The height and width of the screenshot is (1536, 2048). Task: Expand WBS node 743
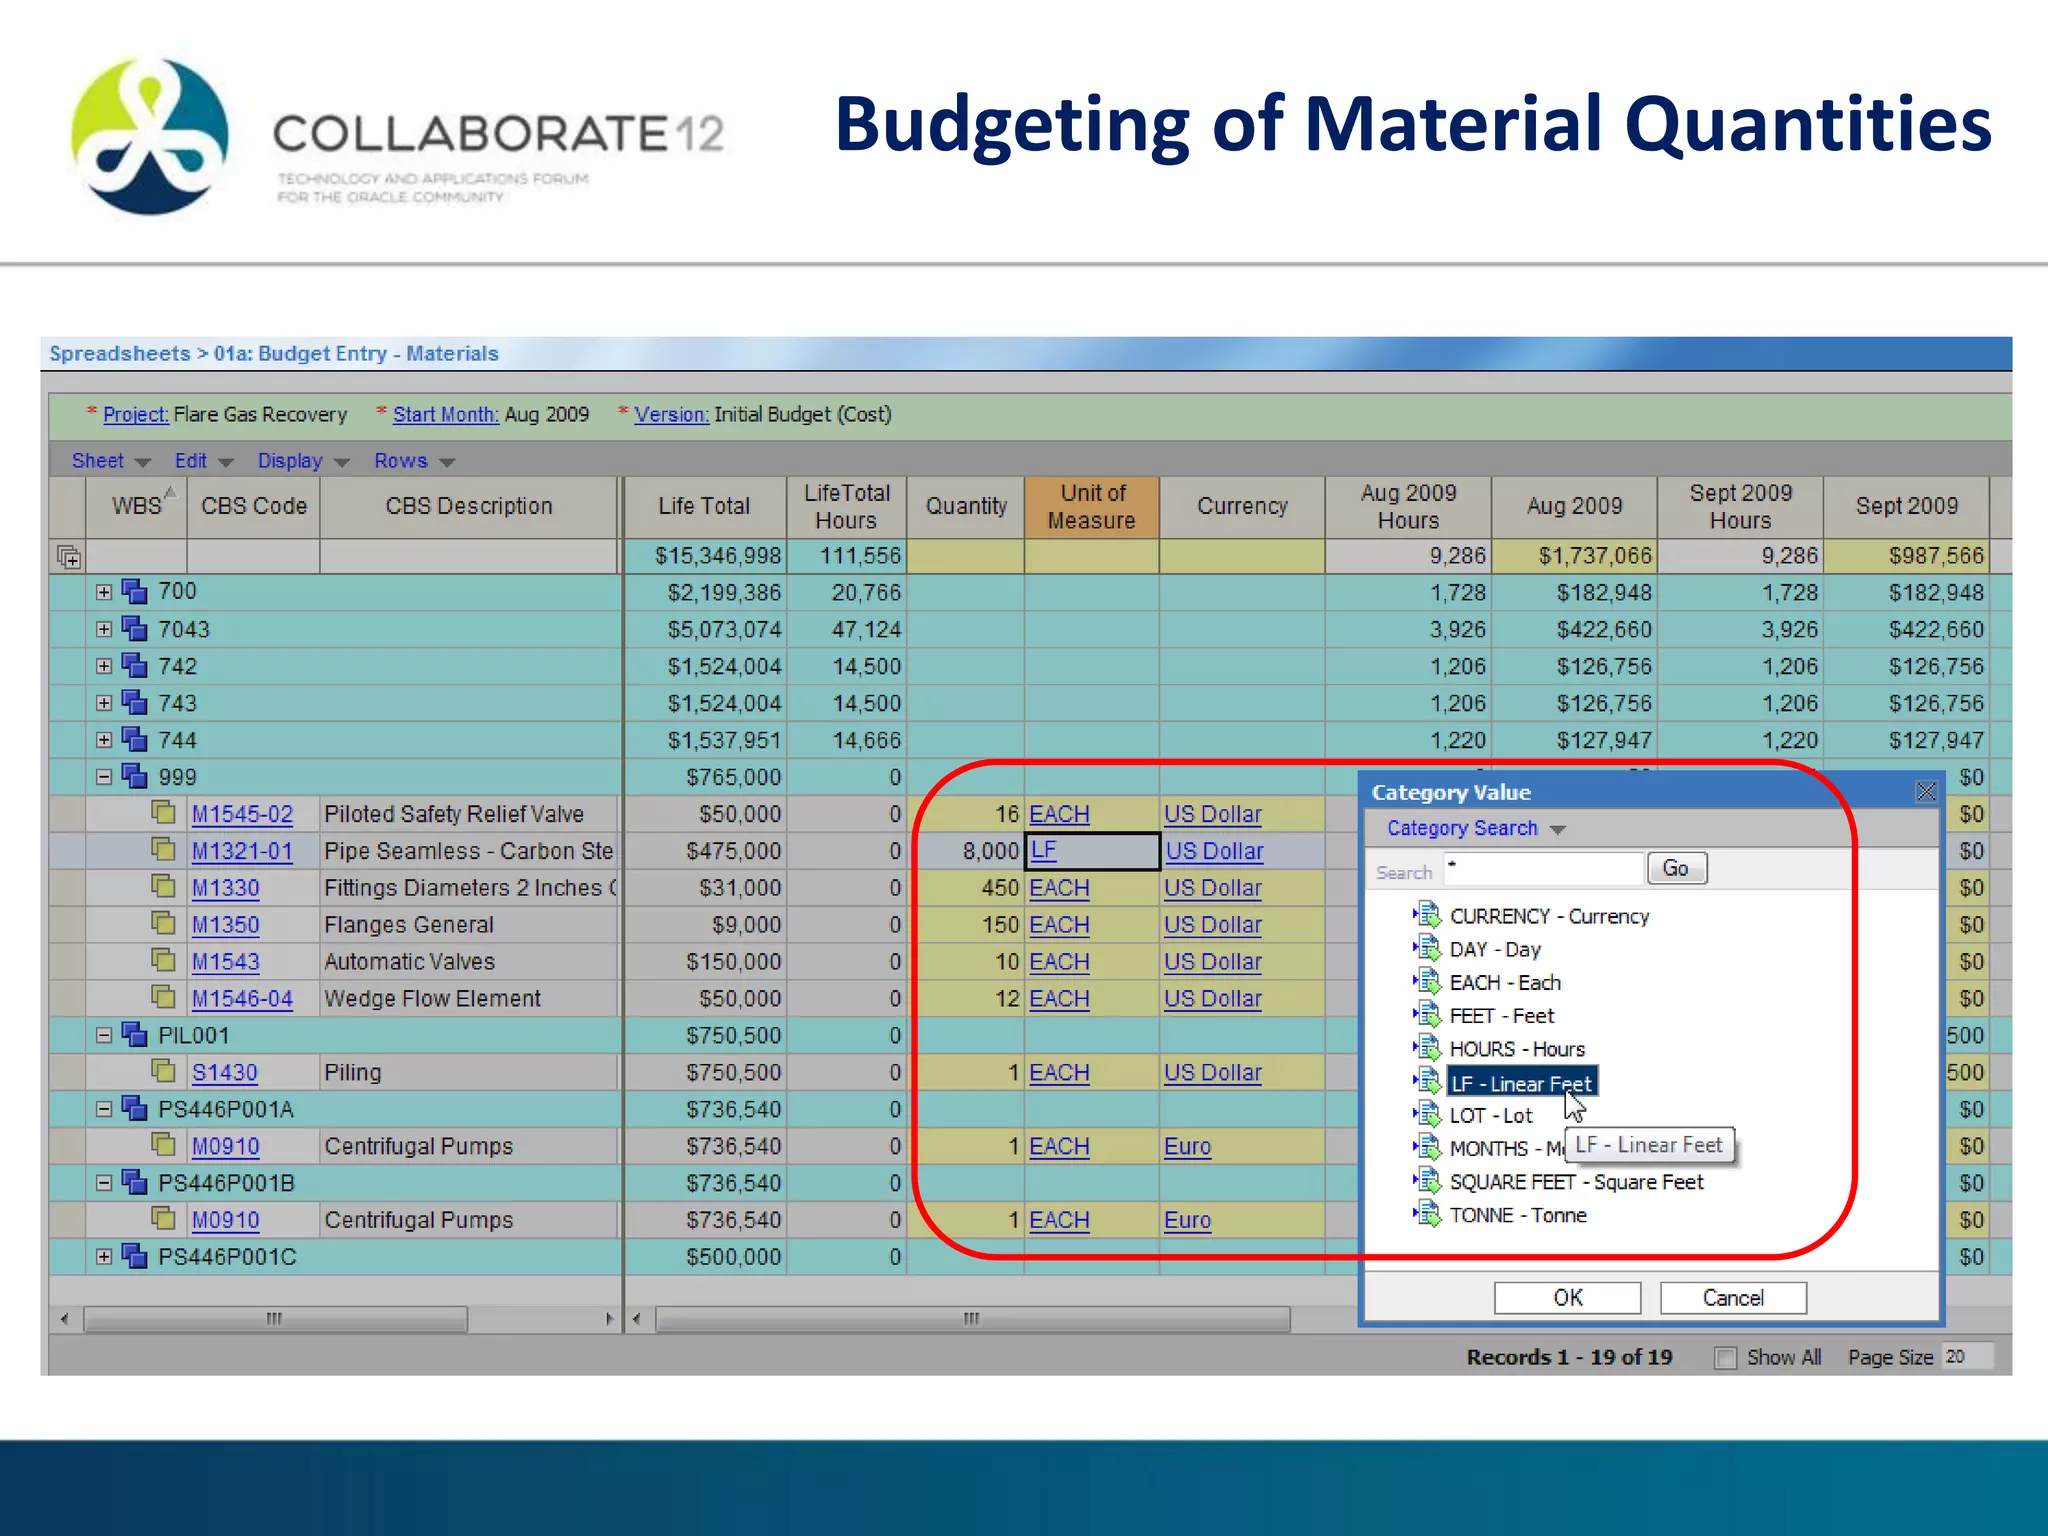tap(104, 703)
